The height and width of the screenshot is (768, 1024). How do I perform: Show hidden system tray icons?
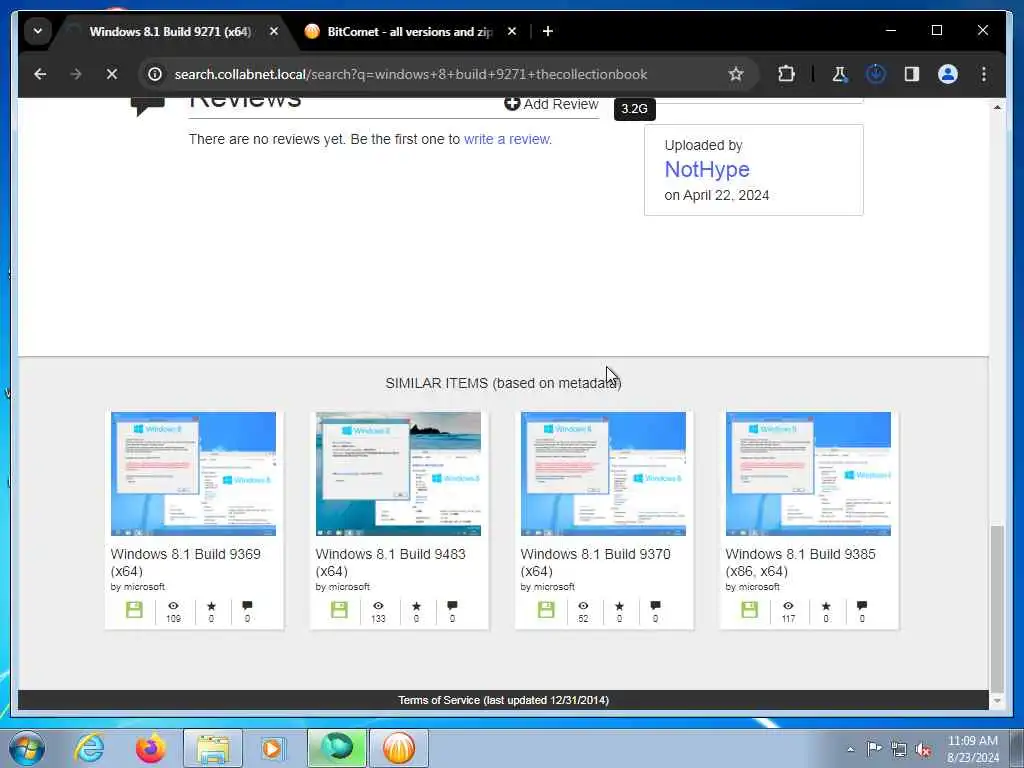click(x=850, y=749)
